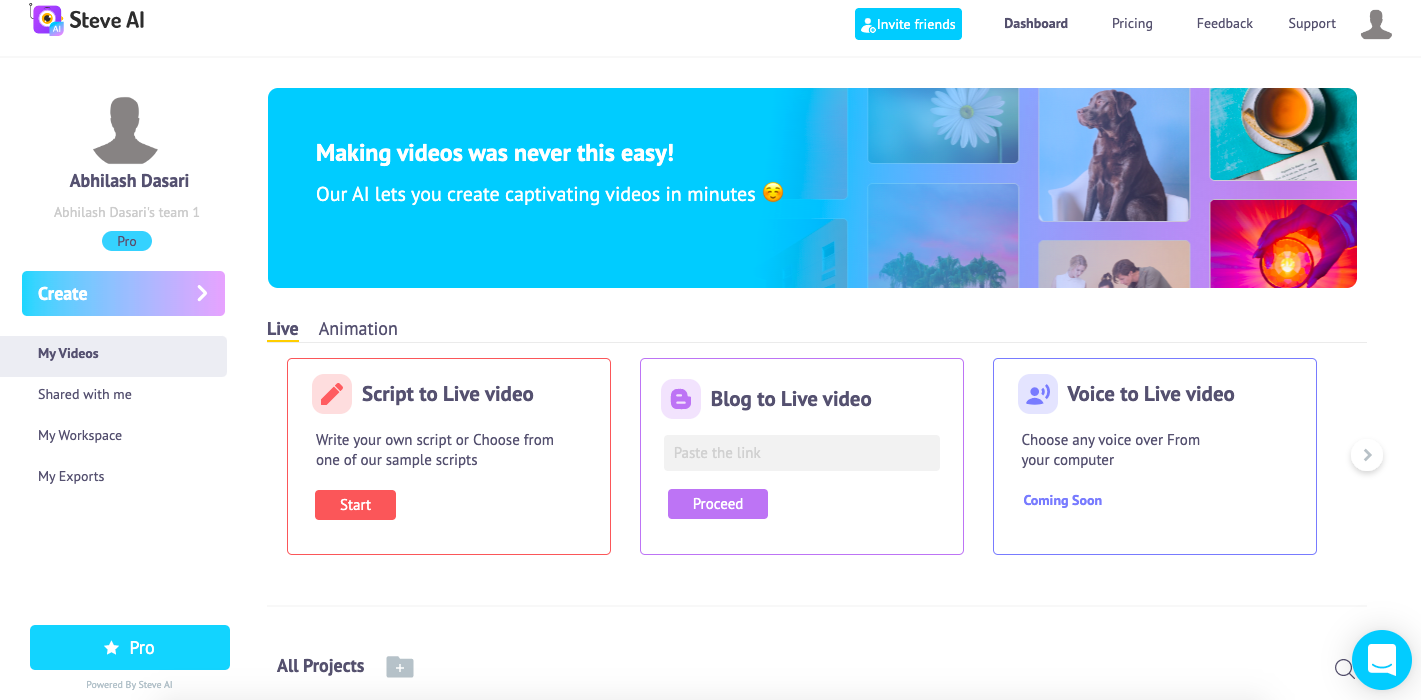Click the Steve AI logo icon
This screenshot has height=700, width=1421.
pos(45,20)
